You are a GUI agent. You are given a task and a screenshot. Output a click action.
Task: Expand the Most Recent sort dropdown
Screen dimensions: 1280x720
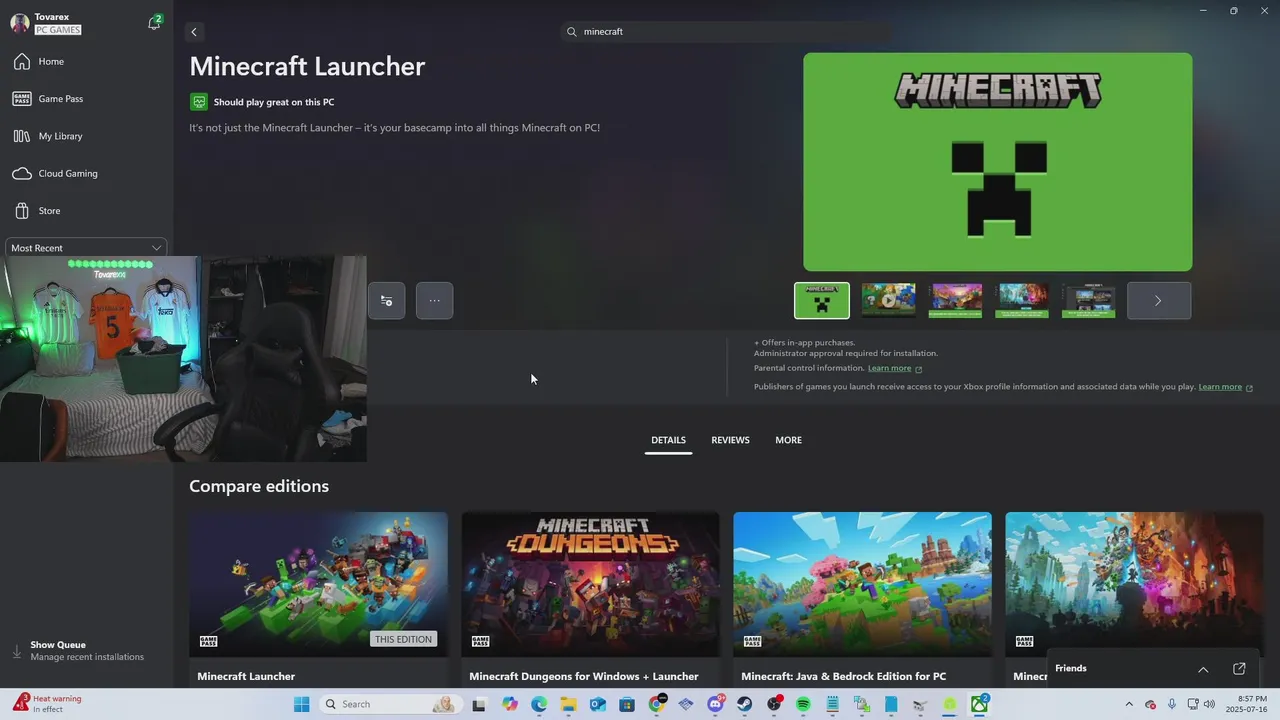click(86, 248)
